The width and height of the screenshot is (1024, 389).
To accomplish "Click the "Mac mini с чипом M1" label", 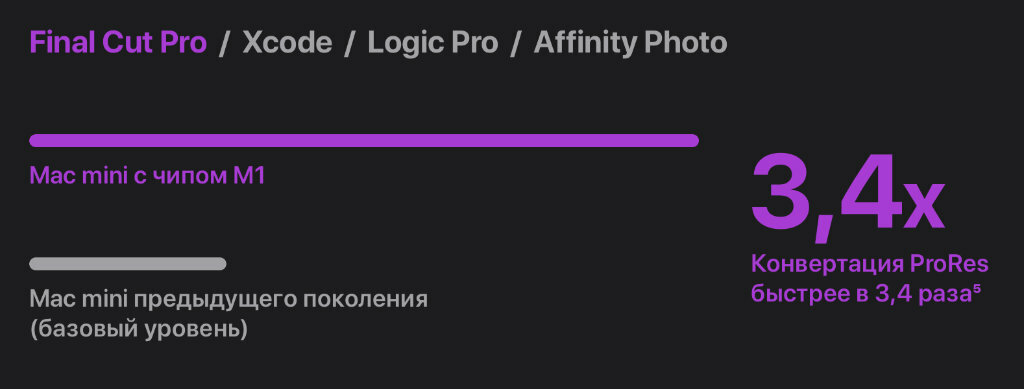I will click(147, 176).
